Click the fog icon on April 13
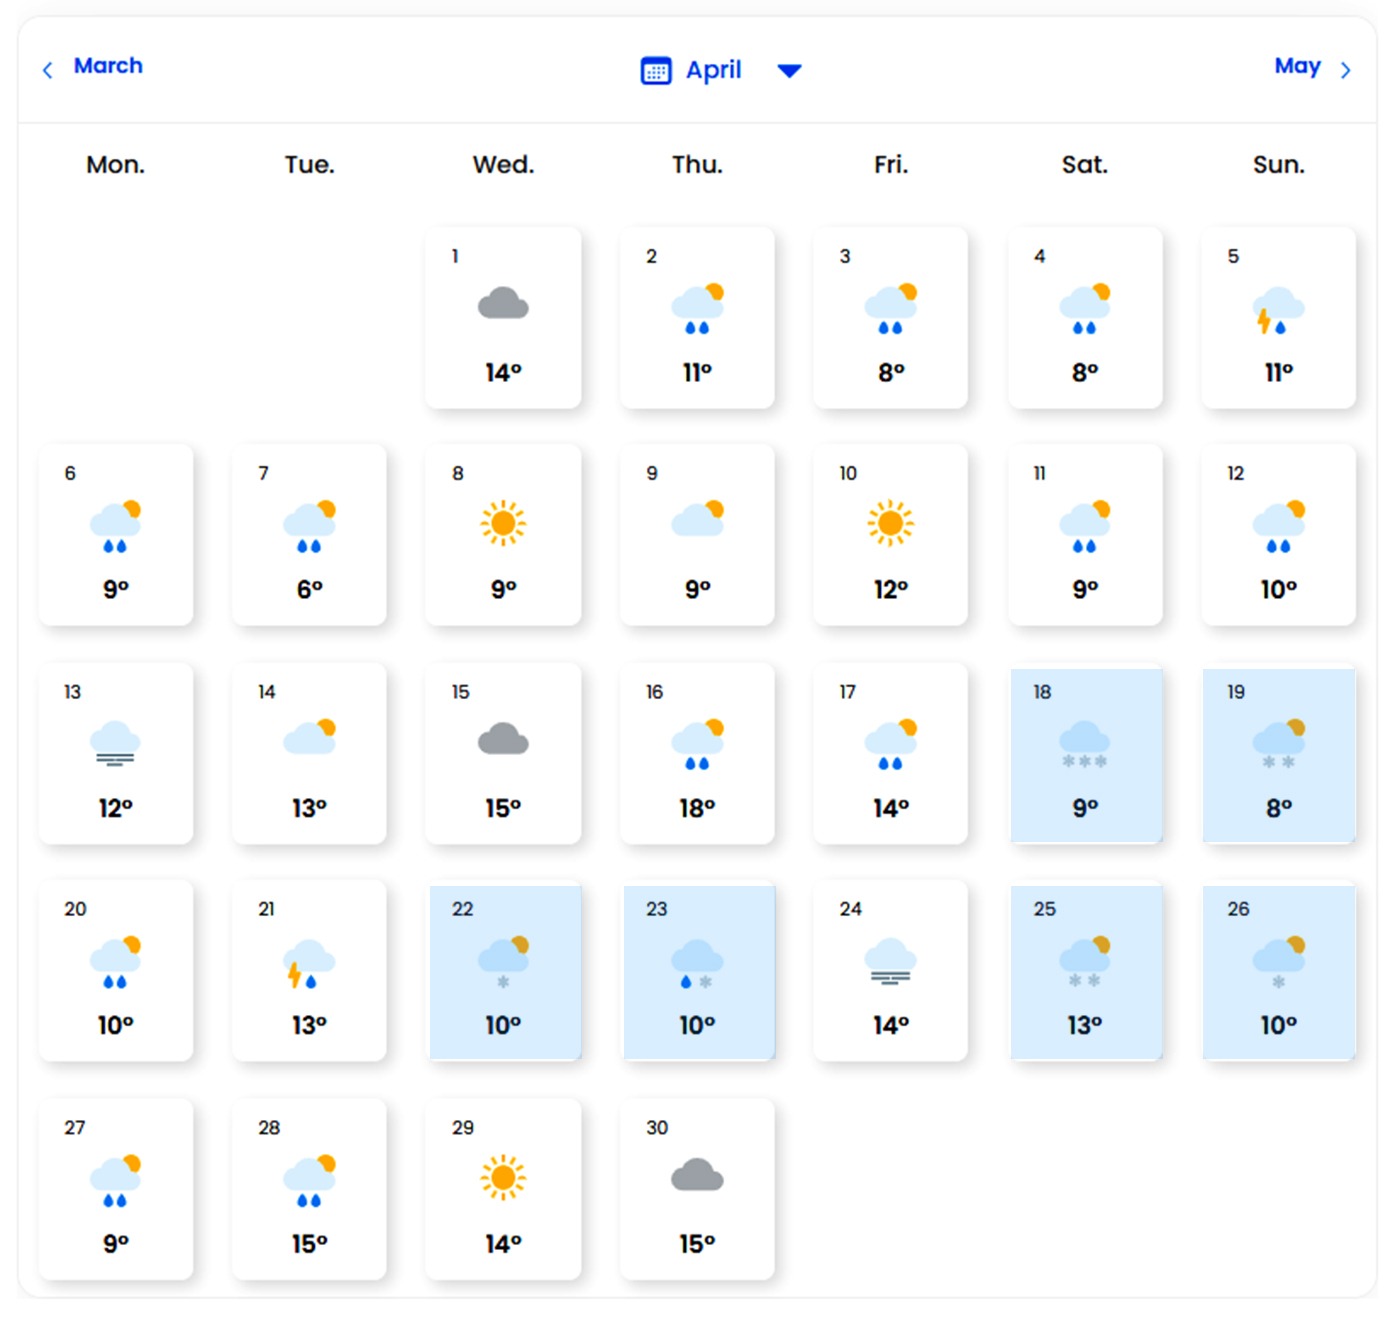 click(x=115, y=744)
